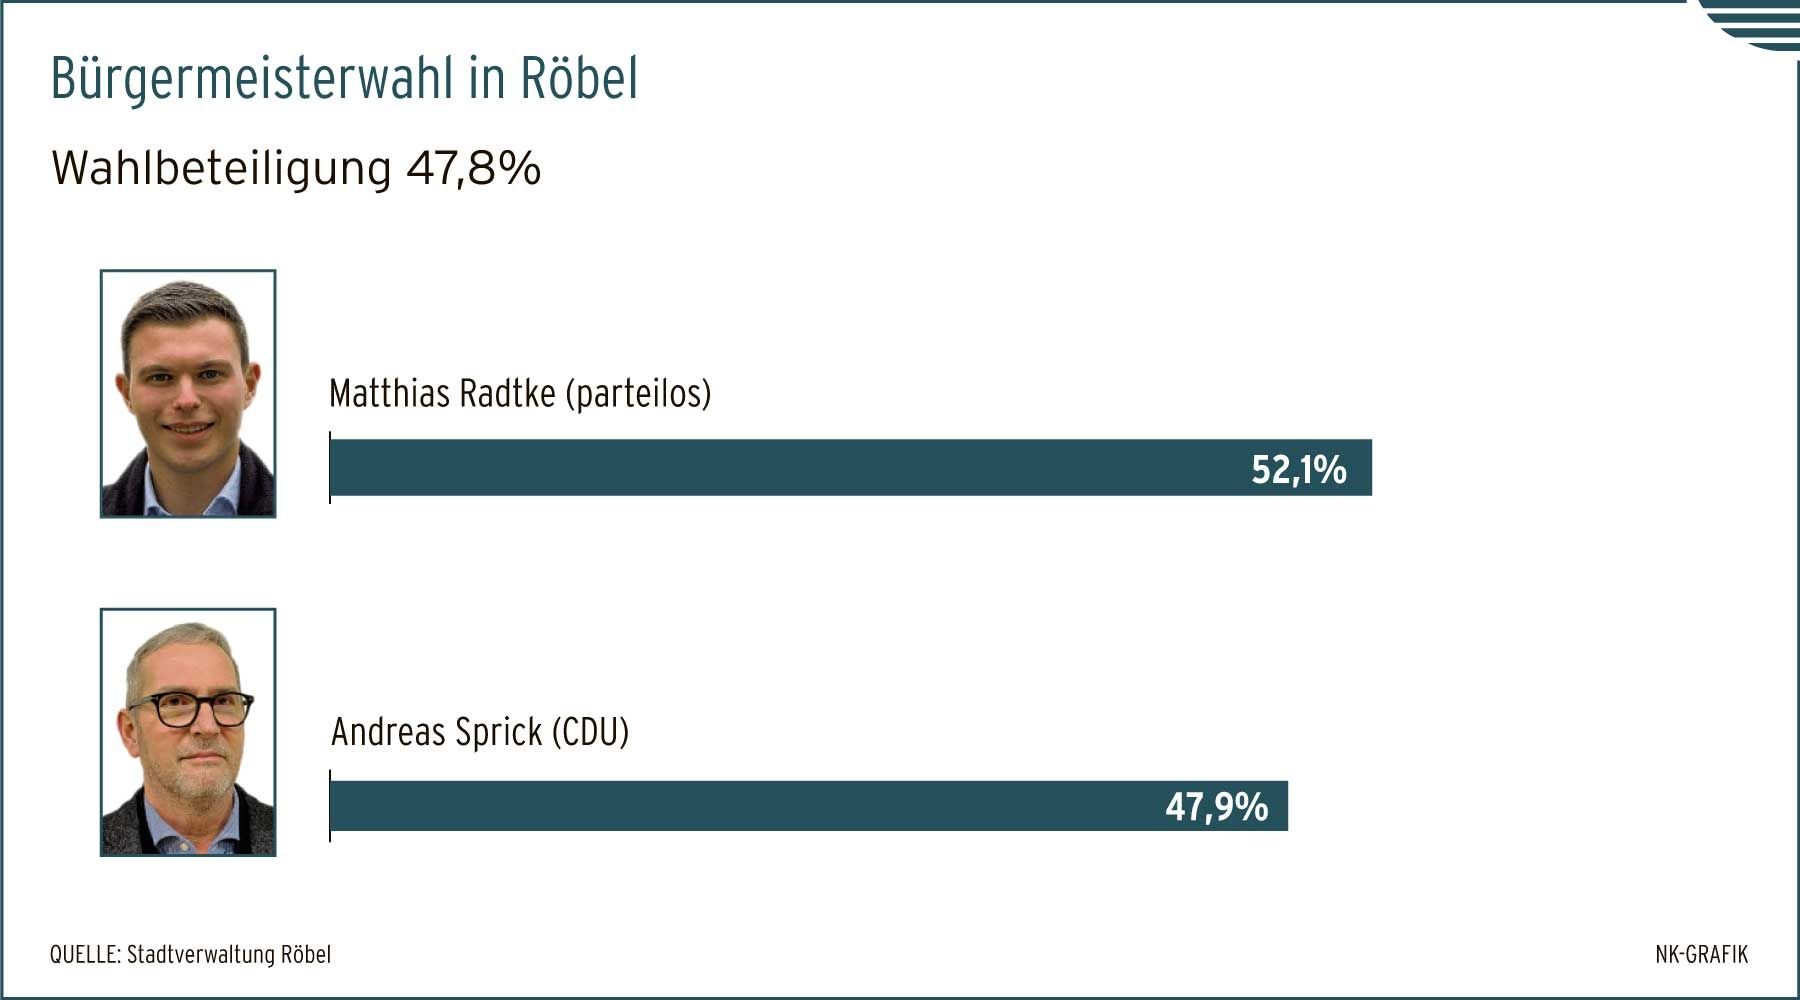Click the (parteilos) party affiliation text
Image resolution: width=1800 pixels, height=1000 pixels.
639,394
